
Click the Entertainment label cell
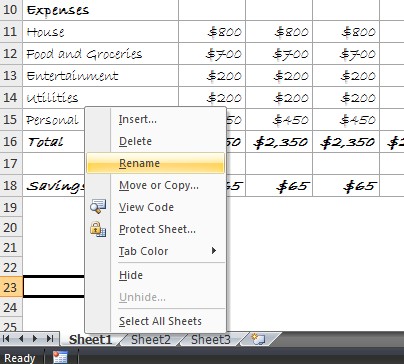100,75
